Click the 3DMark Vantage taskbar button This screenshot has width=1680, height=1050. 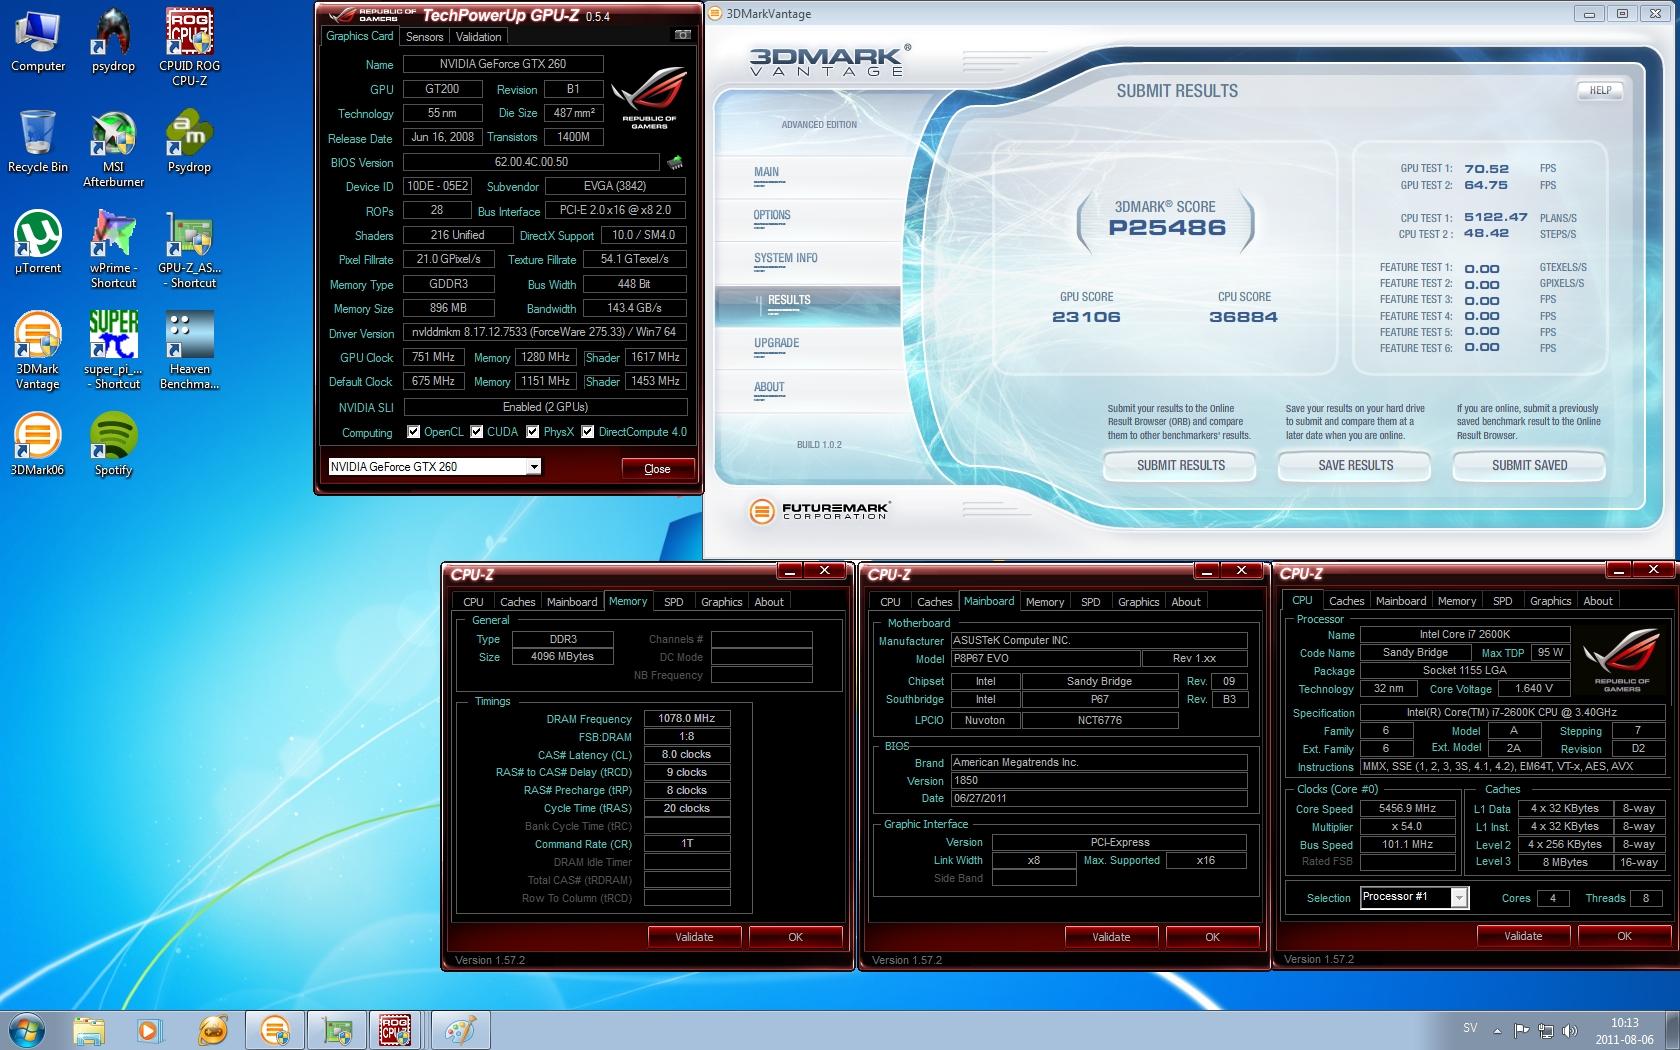pyautogui.click(x=275, y=1030)
